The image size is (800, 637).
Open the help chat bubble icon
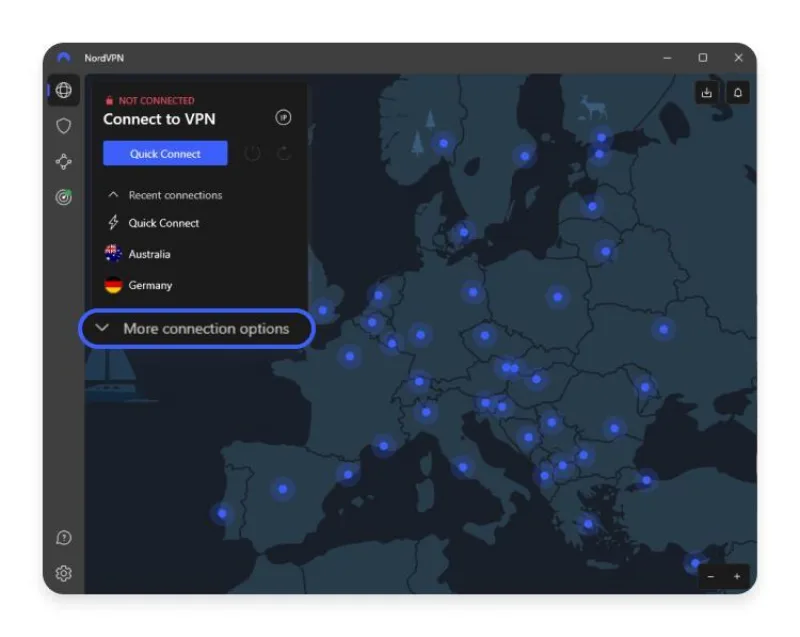[63, 538]
